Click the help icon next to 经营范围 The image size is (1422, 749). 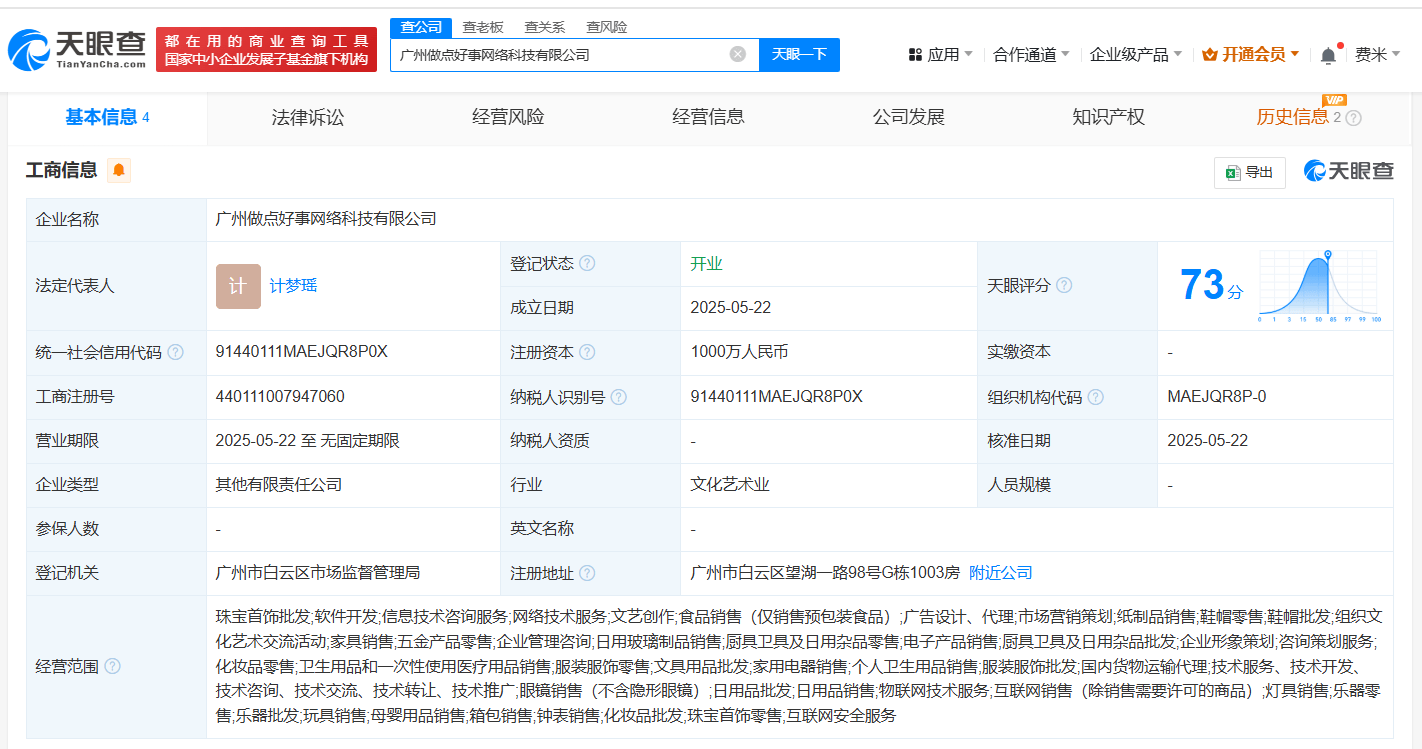point(112,666)
